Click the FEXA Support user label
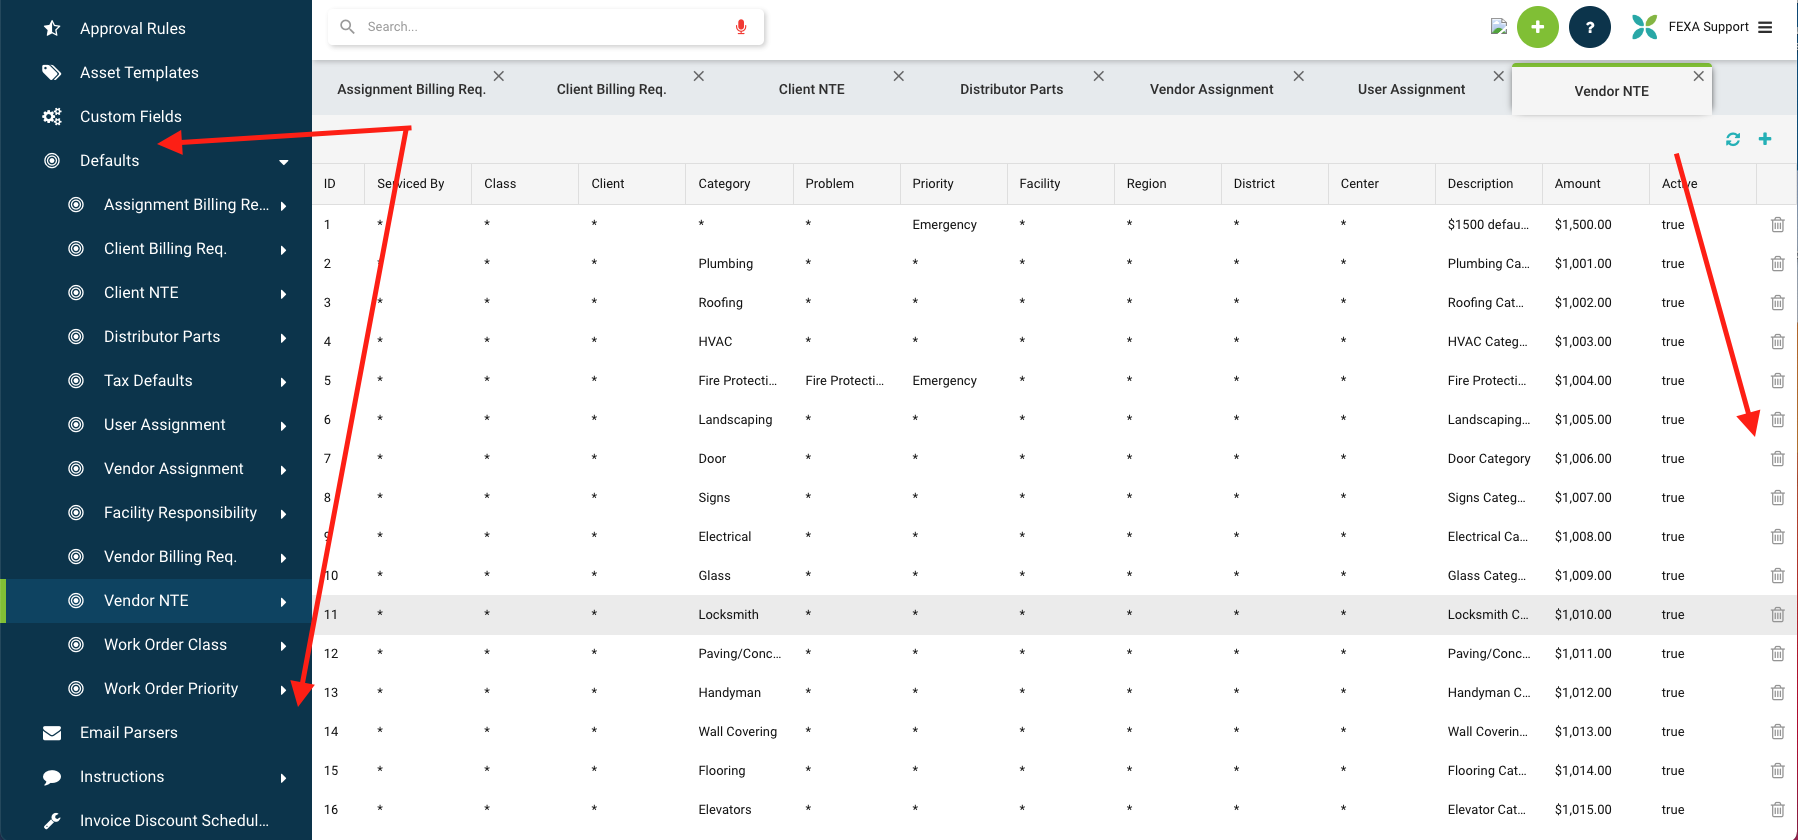The image size is (1798, 840). (x=1708, y=27)
